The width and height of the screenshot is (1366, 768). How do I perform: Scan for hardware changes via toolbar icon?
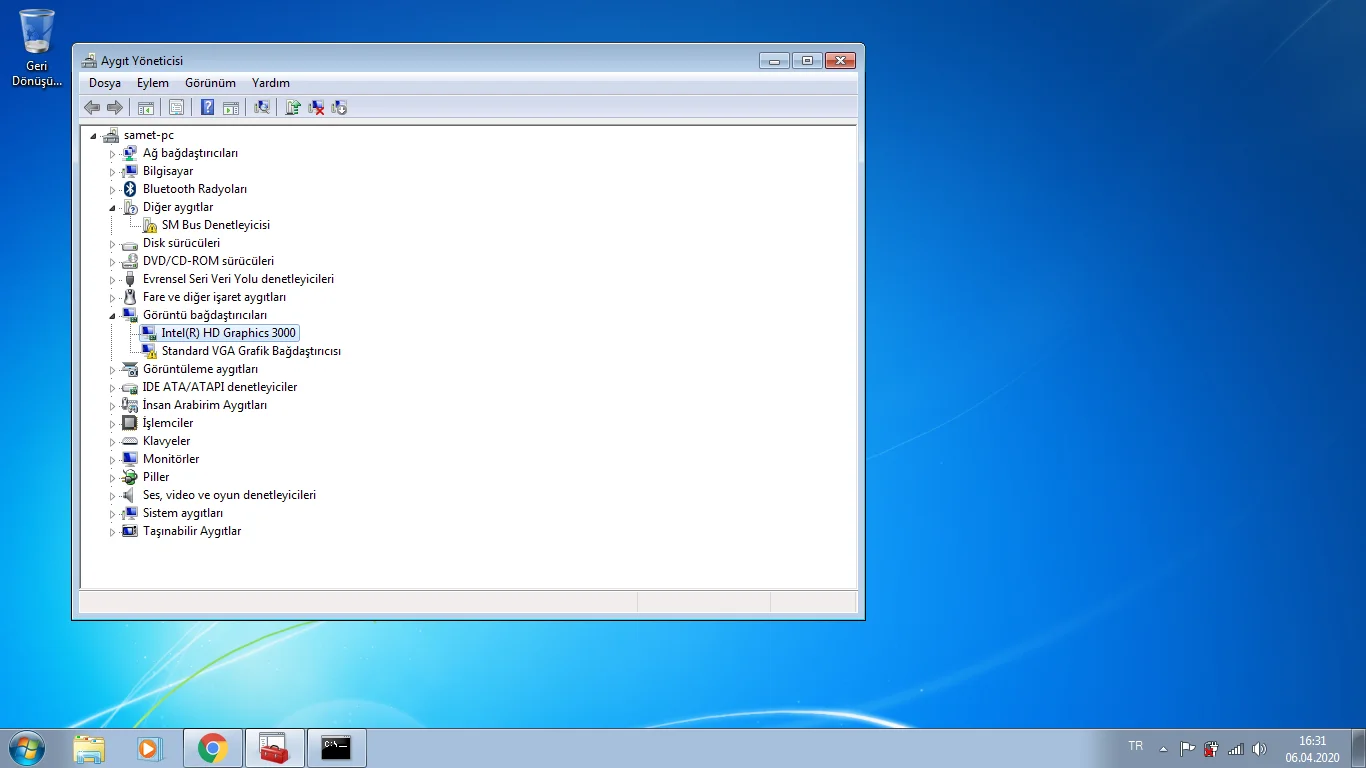pos(262,107)
